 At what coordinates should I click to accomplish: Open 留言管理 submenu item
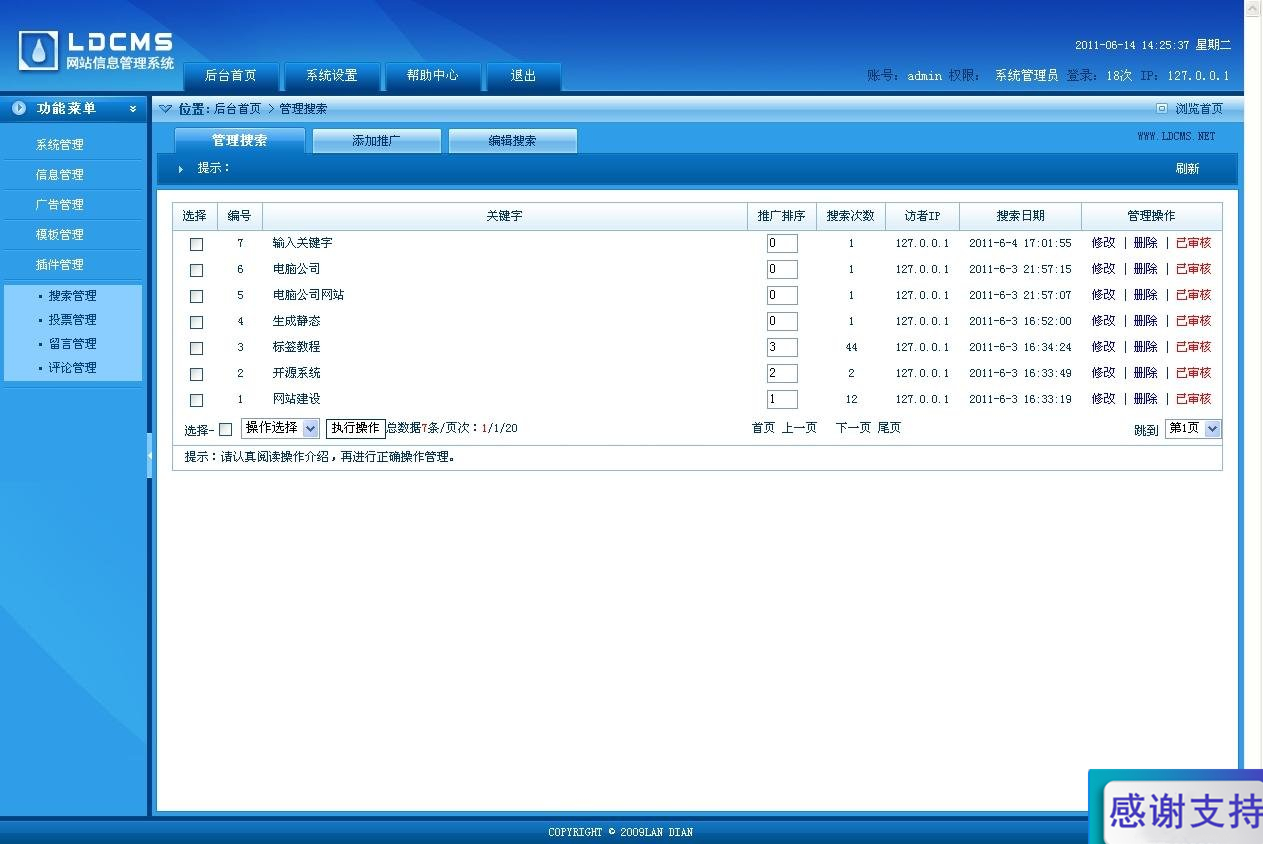[72, 344]
